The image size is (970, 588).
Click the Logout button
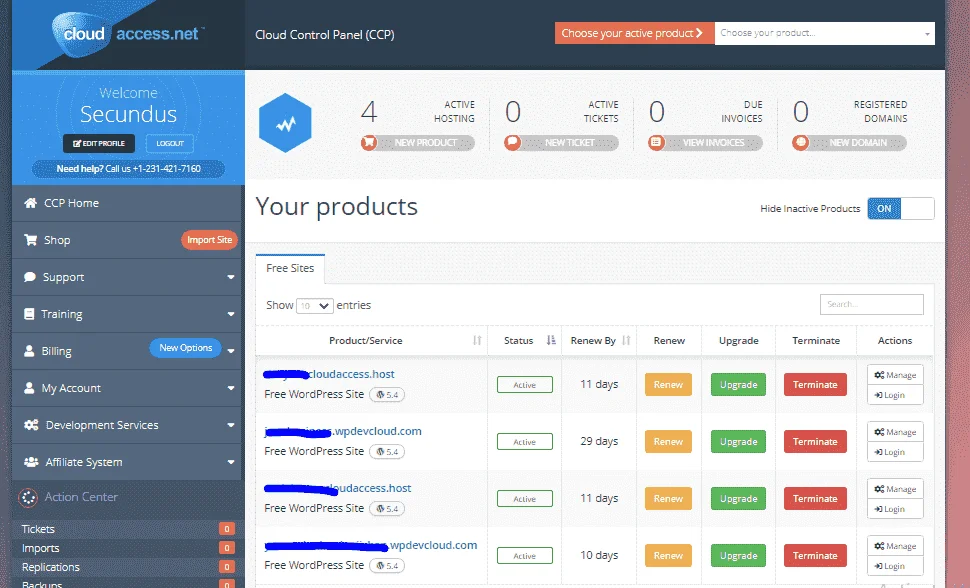click(x=170, y=144)
